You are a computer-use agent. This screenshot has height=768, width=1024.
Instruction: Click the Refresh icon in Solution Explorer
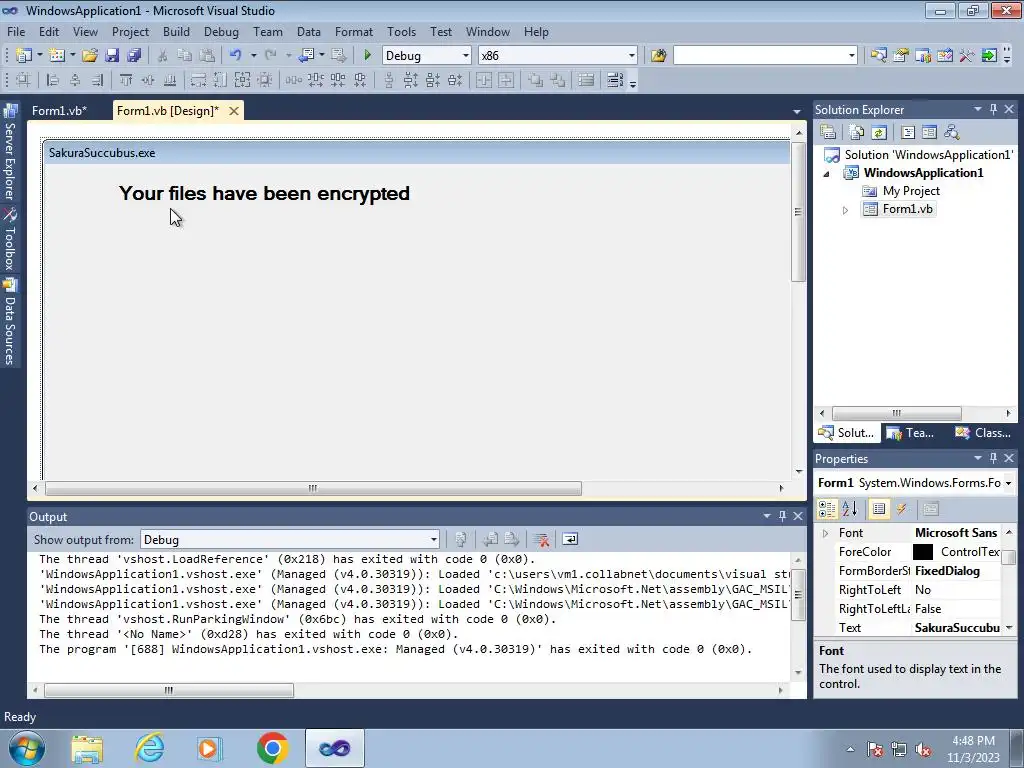tap(879, 133)
